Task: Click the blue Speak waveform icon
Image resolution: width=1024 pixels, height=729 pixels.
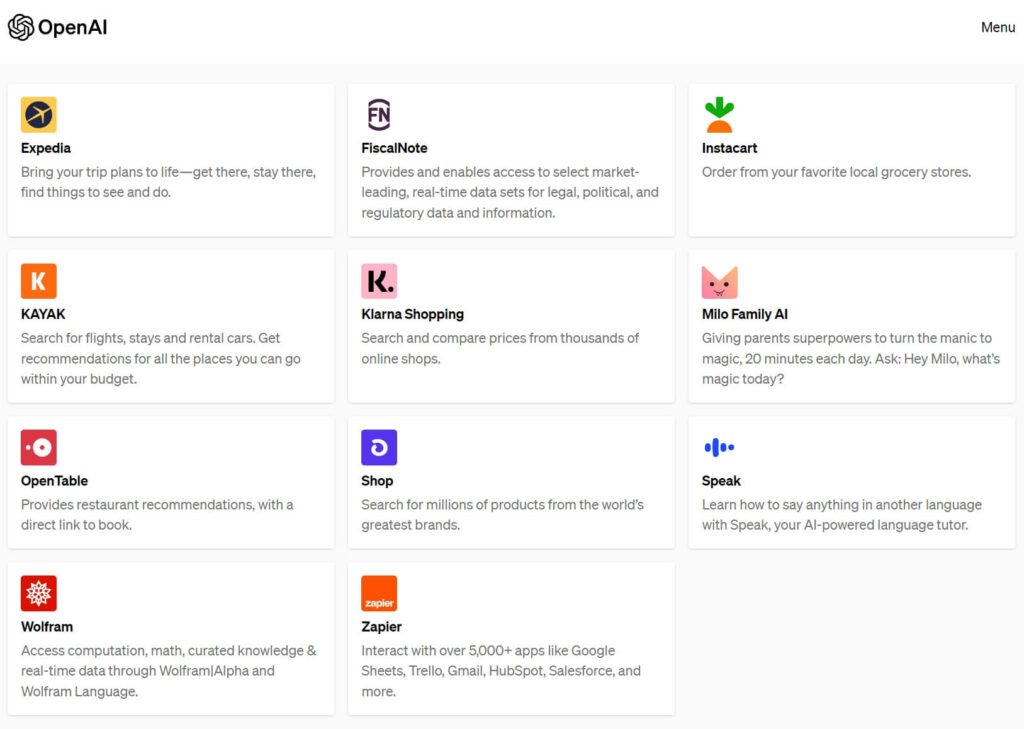Action: pyautogui.click(x=719, y=448)
